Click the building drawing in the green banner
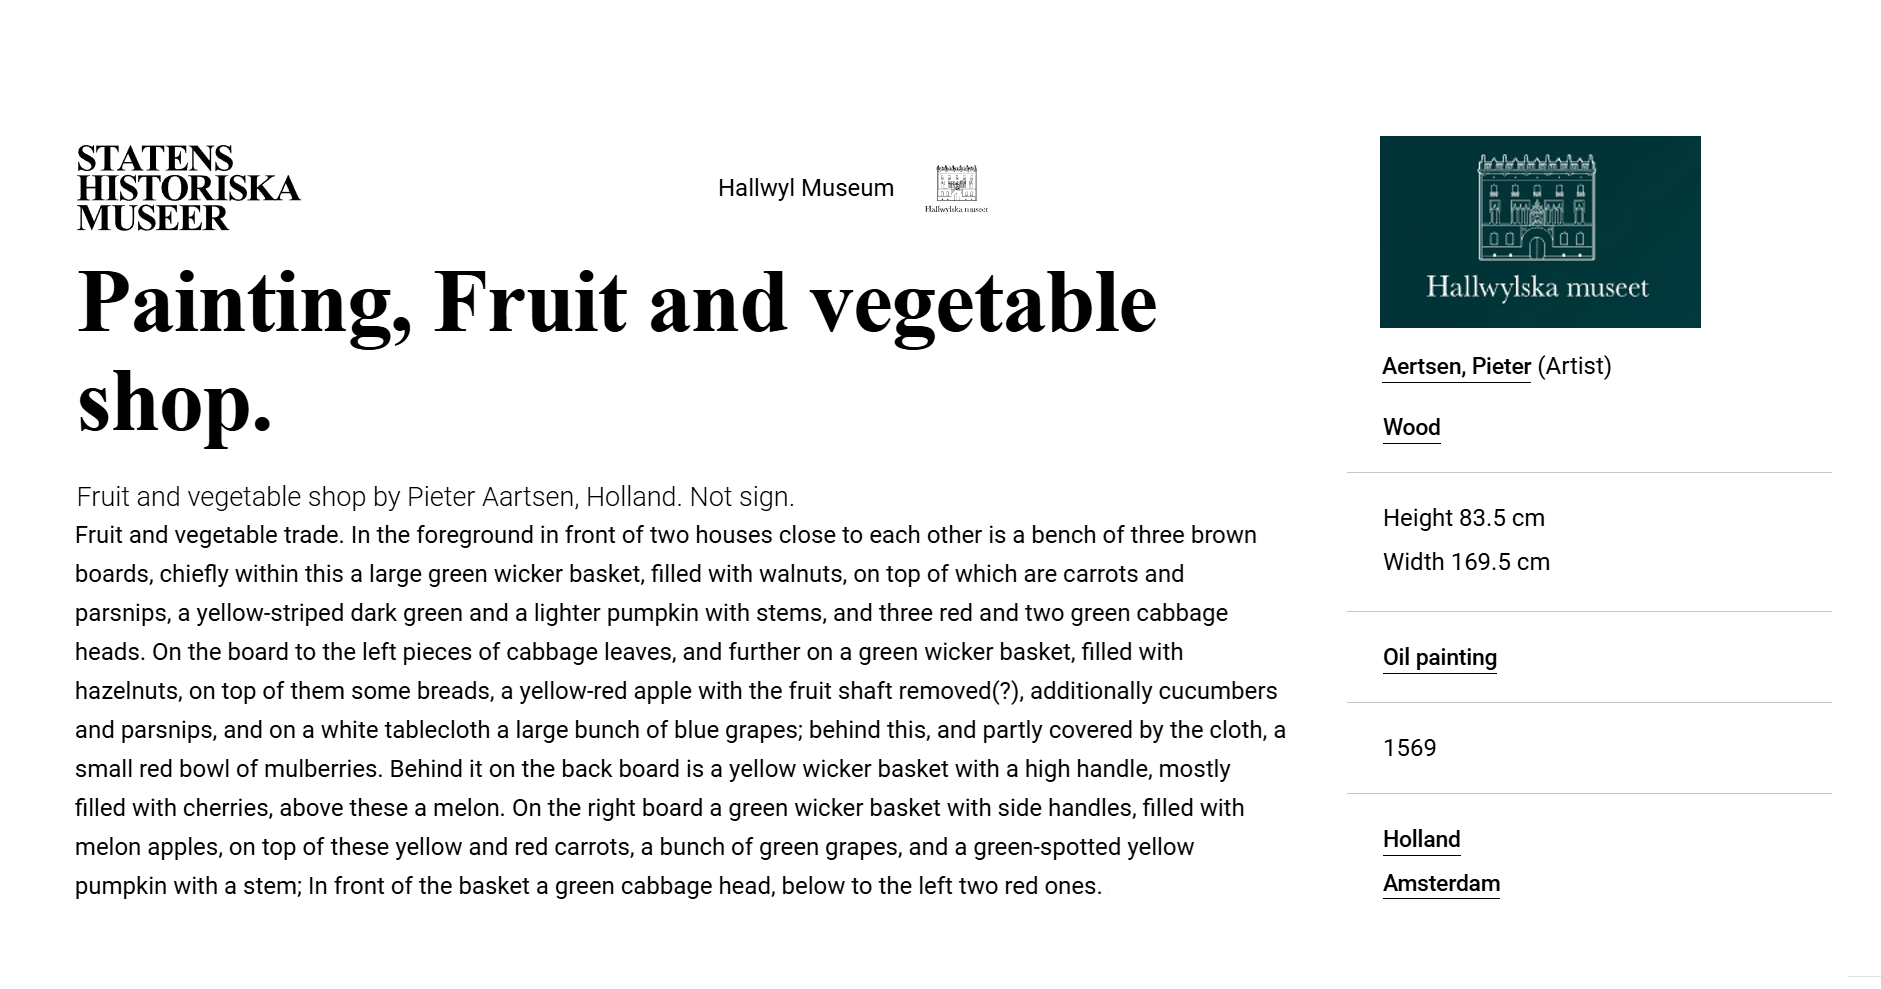The image size is (1881, 989). pos(1537,207)
